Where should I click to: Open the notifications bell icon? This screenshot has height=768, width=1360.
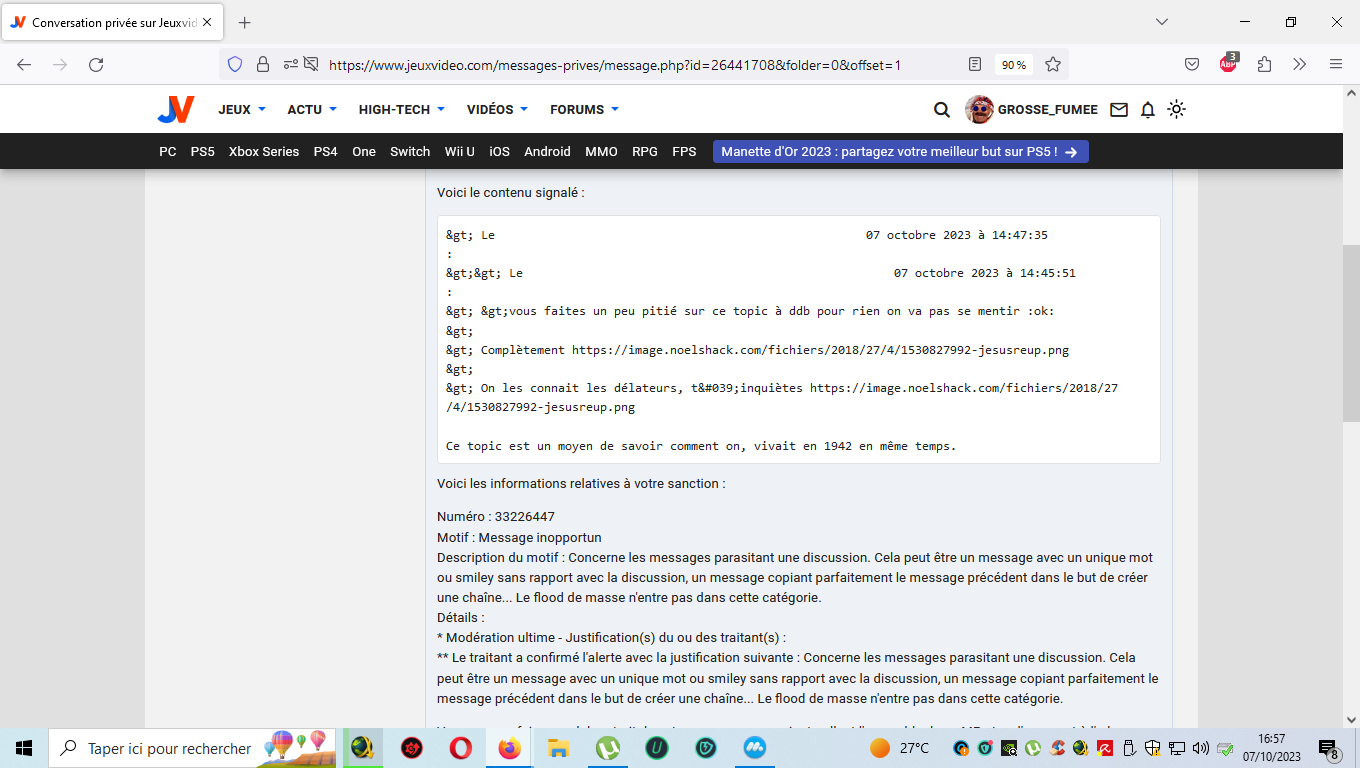[1148, 110]
